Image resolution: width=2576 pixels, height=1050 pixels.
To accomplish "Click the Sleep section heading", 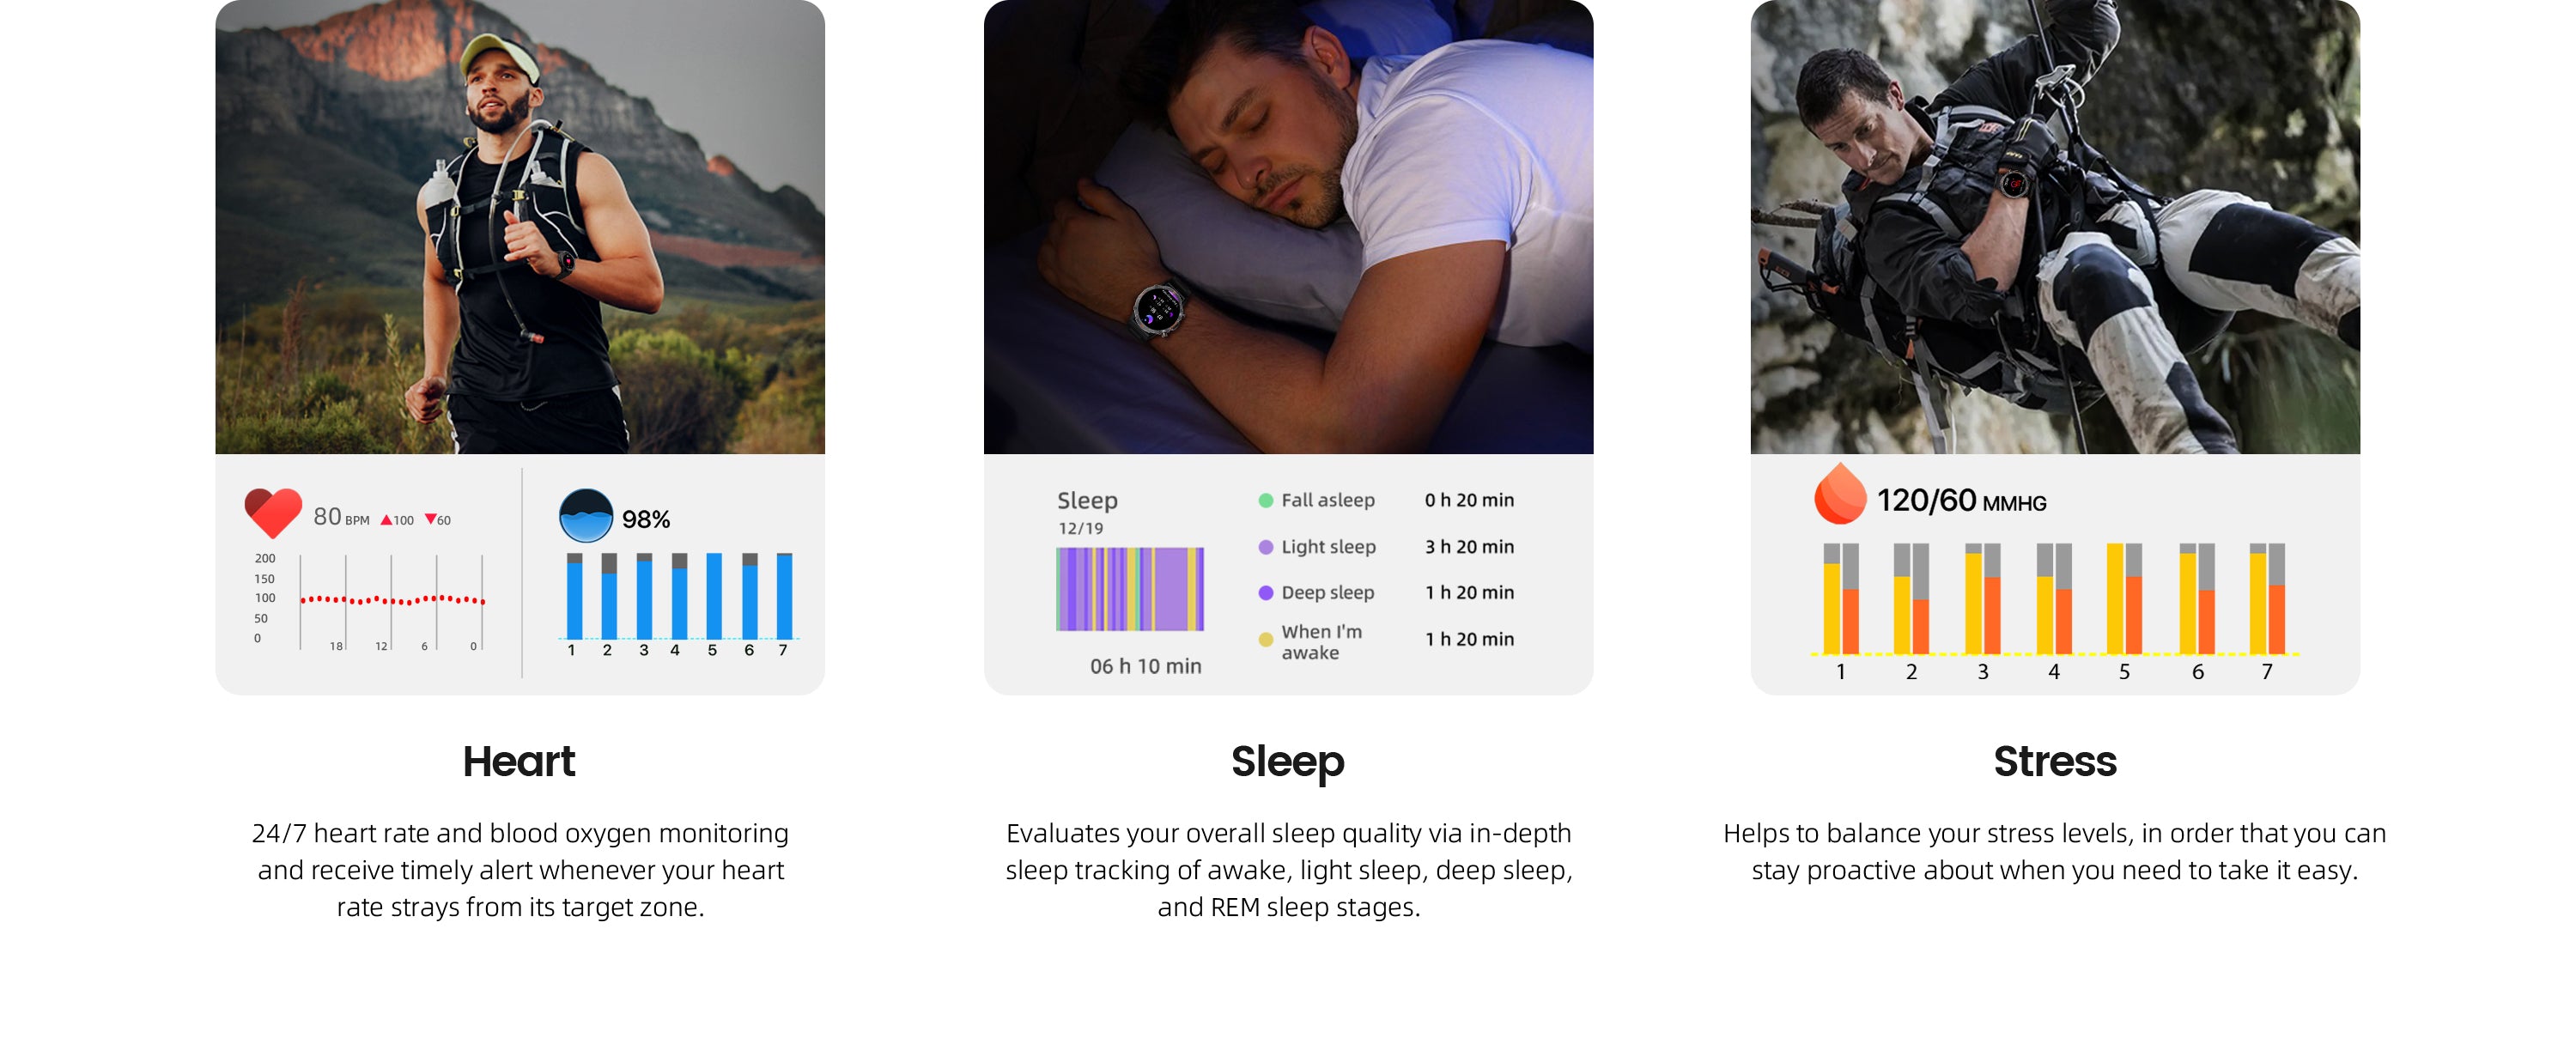I will [x=1288, y=763].
